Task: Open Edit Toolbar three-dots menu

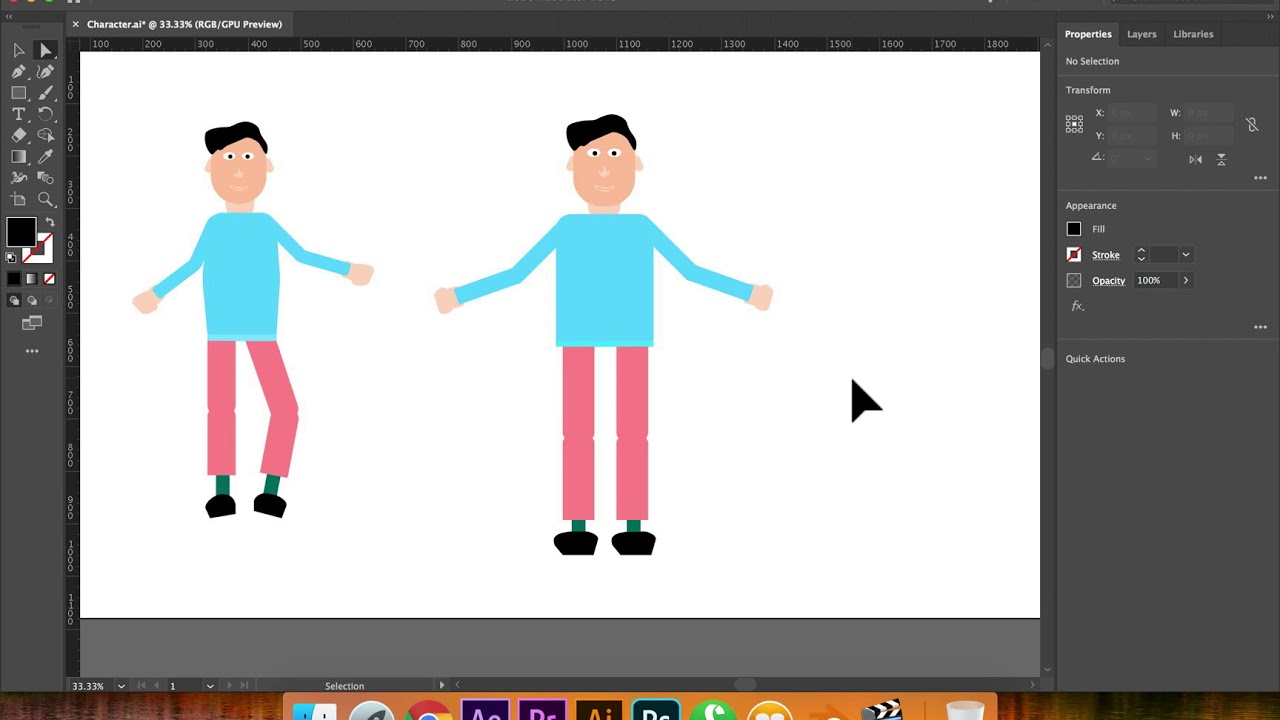Action: [32, 351]
